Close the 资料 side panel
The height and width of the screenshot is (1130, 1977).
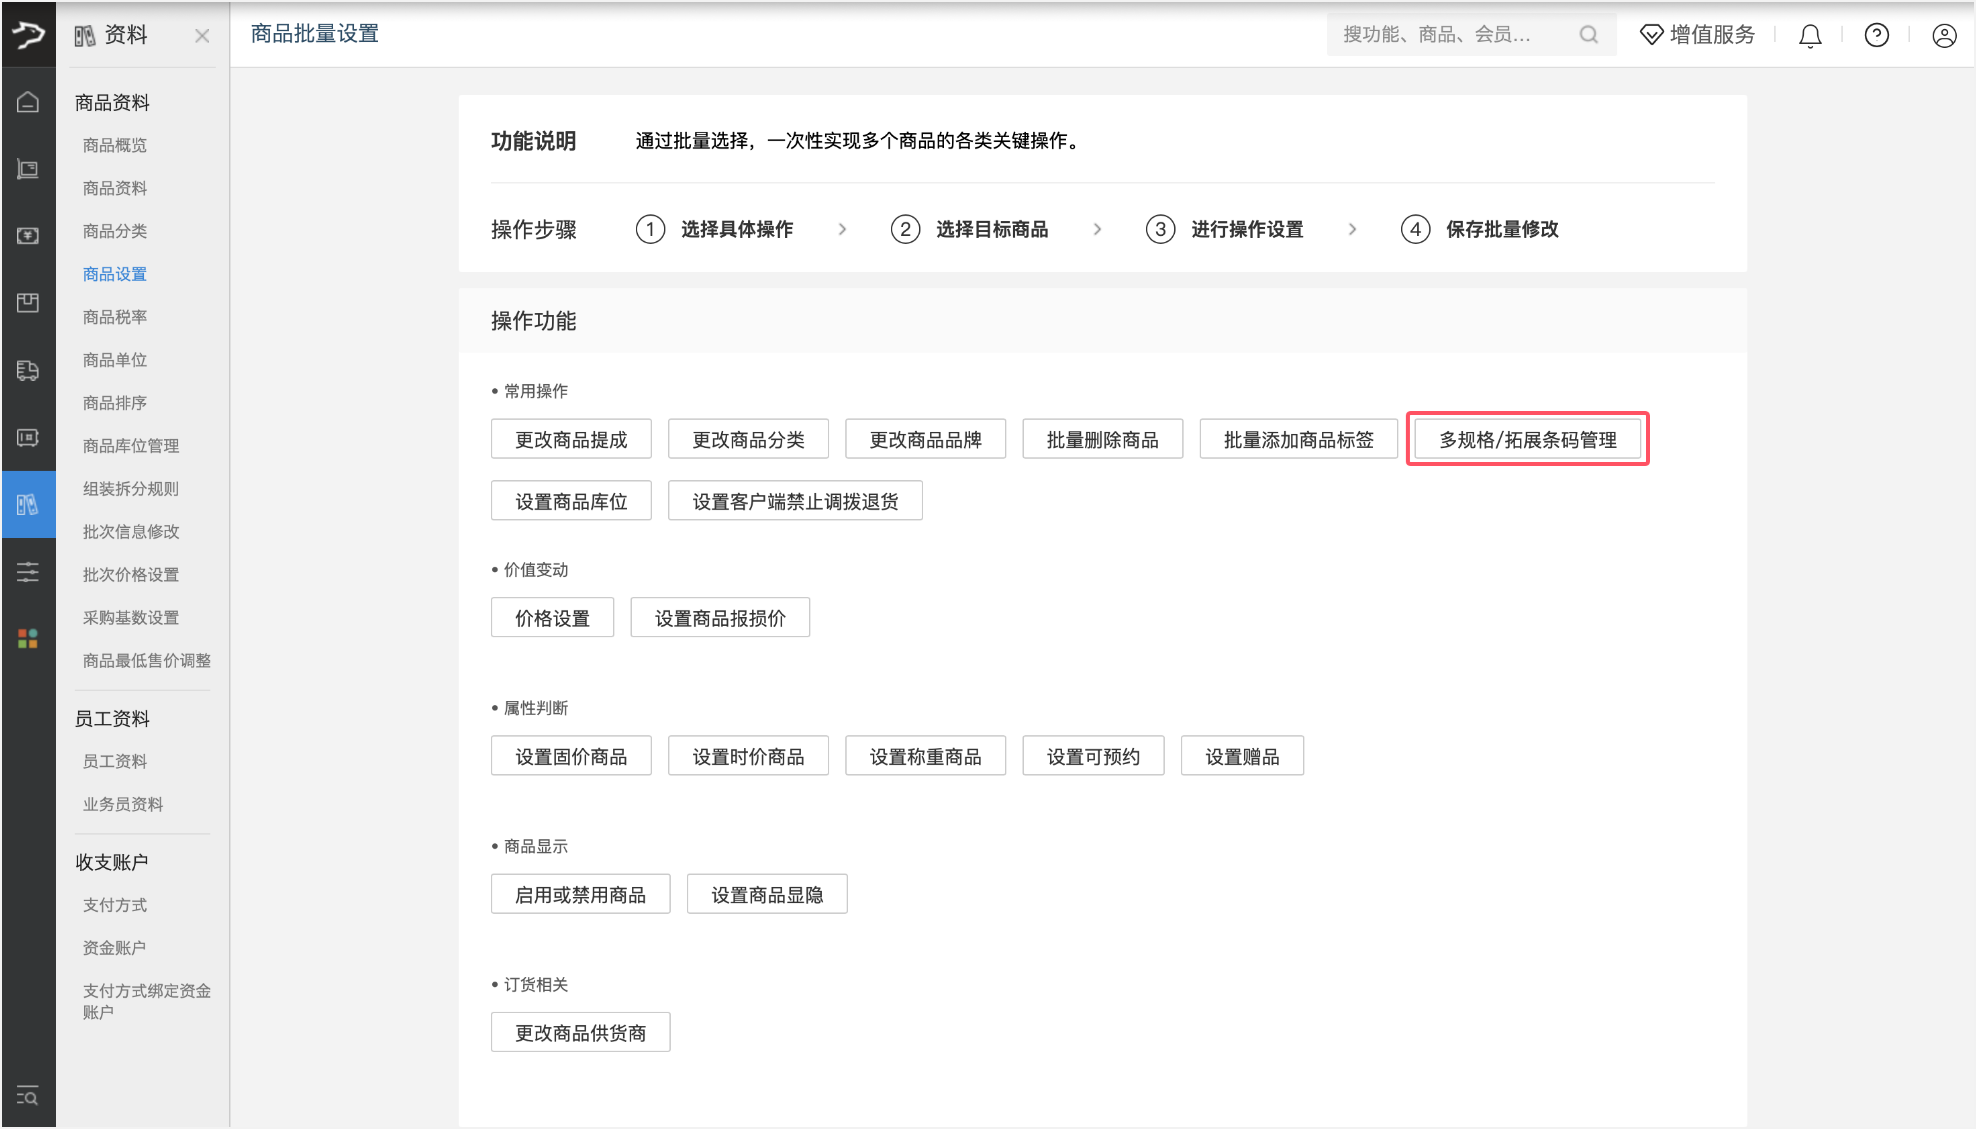(x=202, y=36)
